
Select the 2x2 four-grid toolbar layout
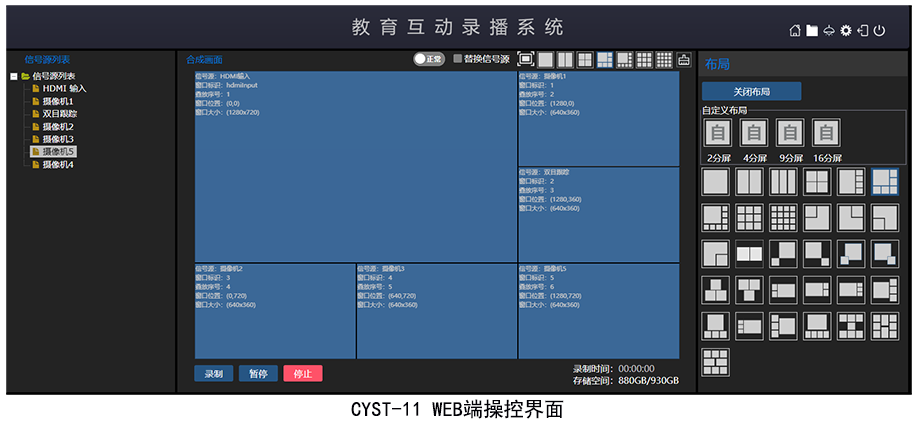pos(585,60)
